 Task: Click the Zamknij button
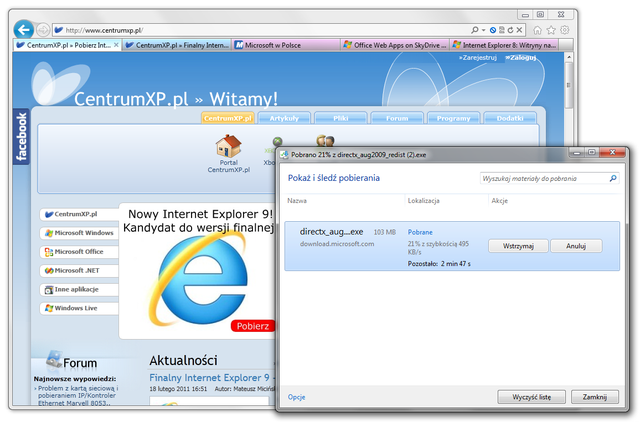(x=595, y=397)
